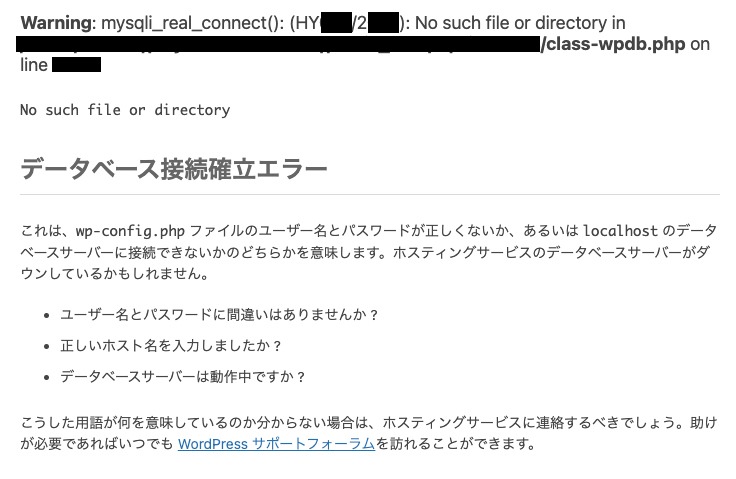Screen dimensions: 736x479
Task: Click the データベースサーバーは動作中ですか bullet item
Action: tap(183, 377)
